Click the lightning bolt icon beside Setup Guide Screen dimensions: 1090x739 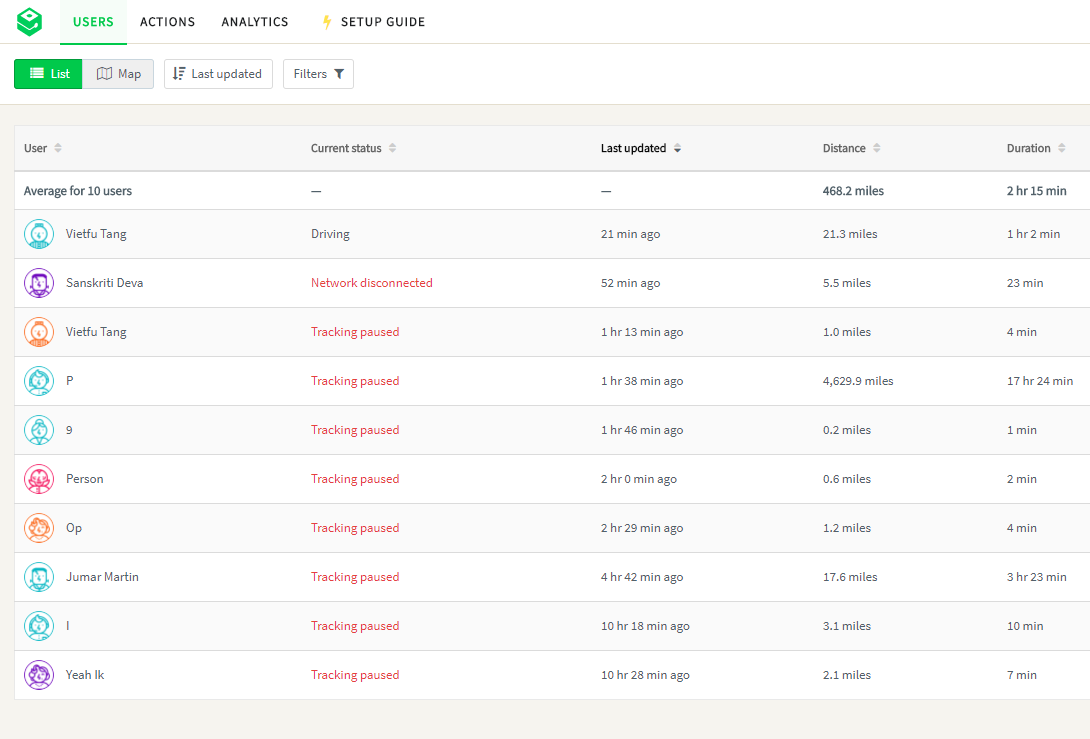coord(327,22)
